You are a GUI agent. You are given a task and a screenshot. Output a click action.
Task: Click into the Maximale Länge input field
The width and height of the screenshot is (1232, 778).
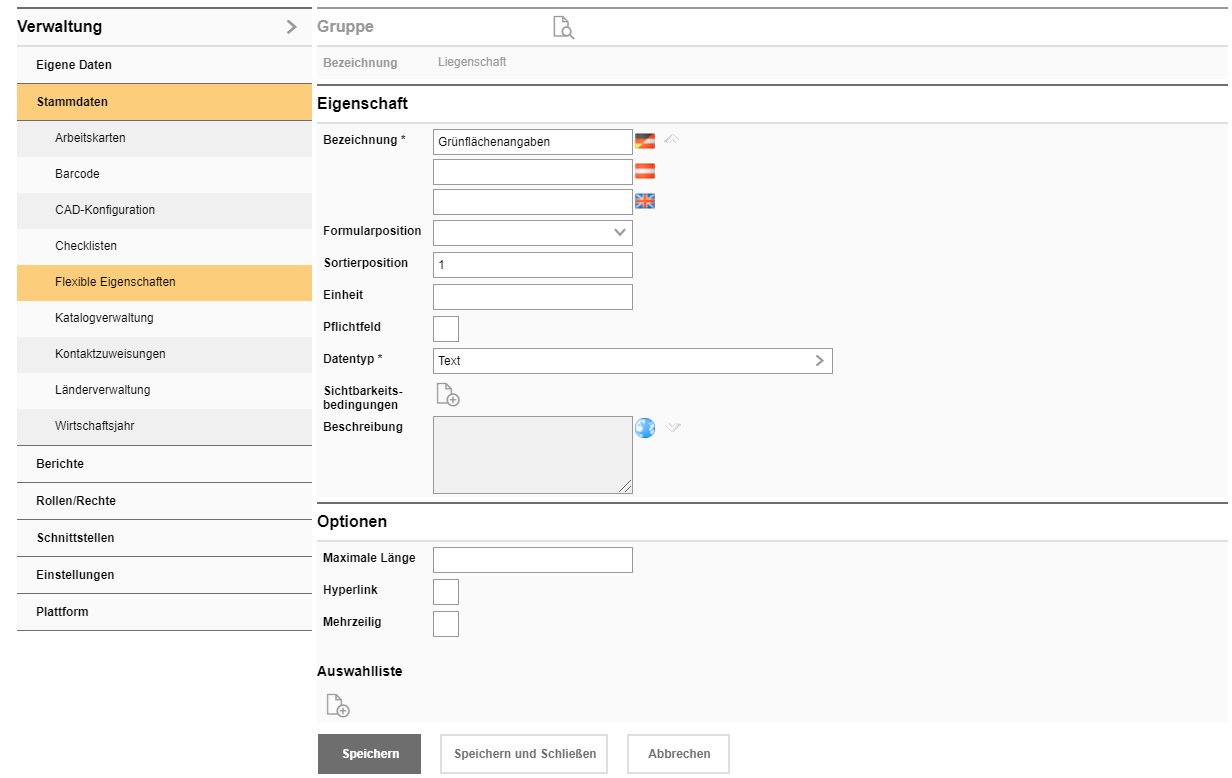tap(532, 559)
